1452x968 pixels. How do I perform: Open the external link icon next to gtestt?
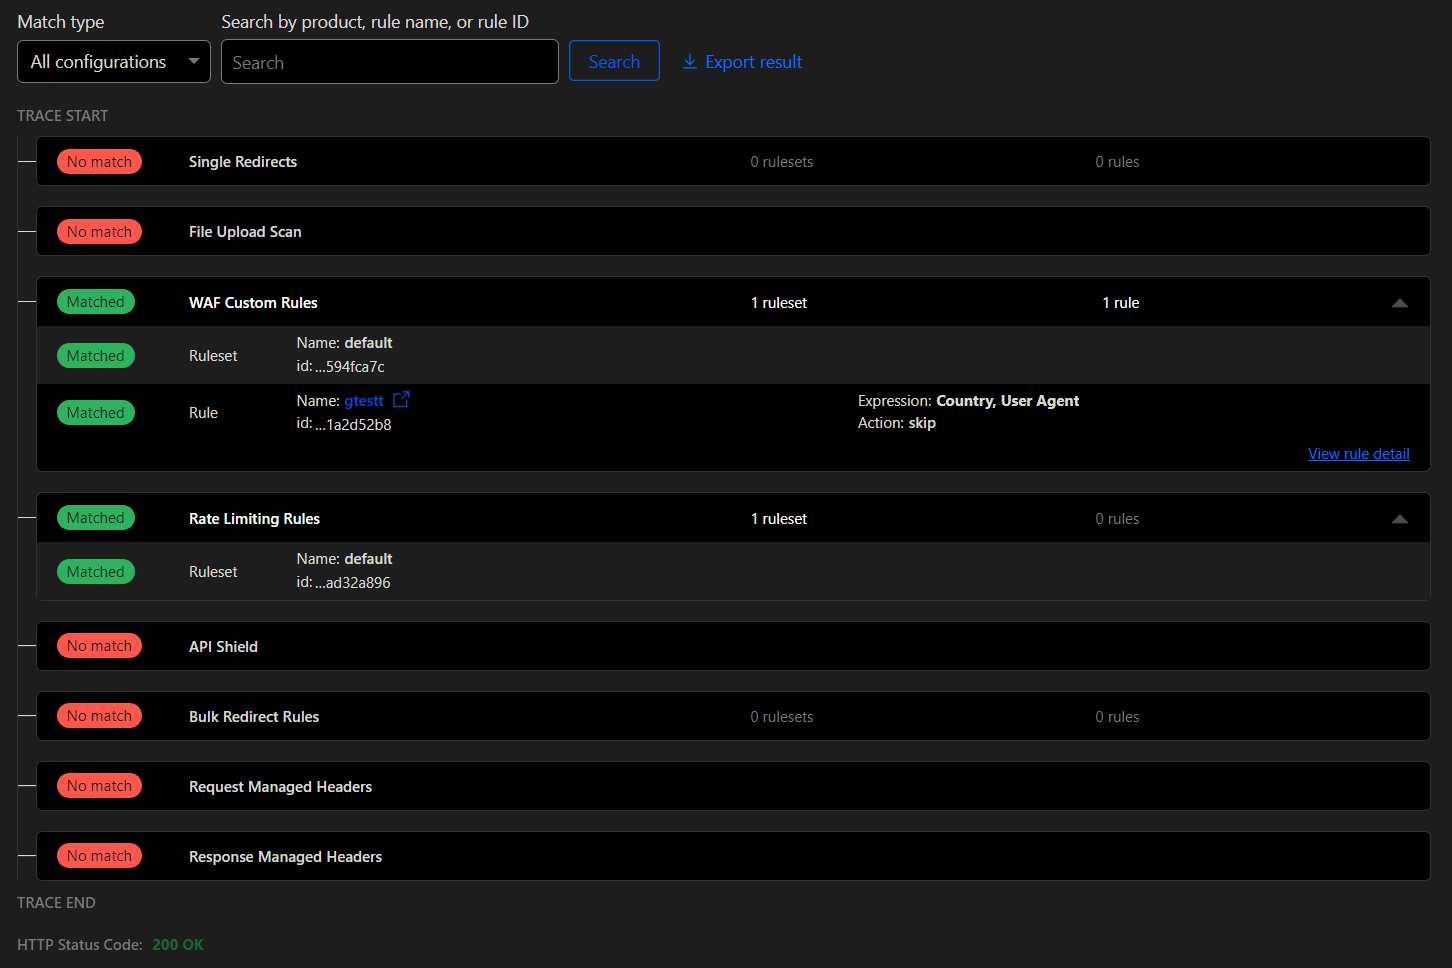(x=401, y=400)
